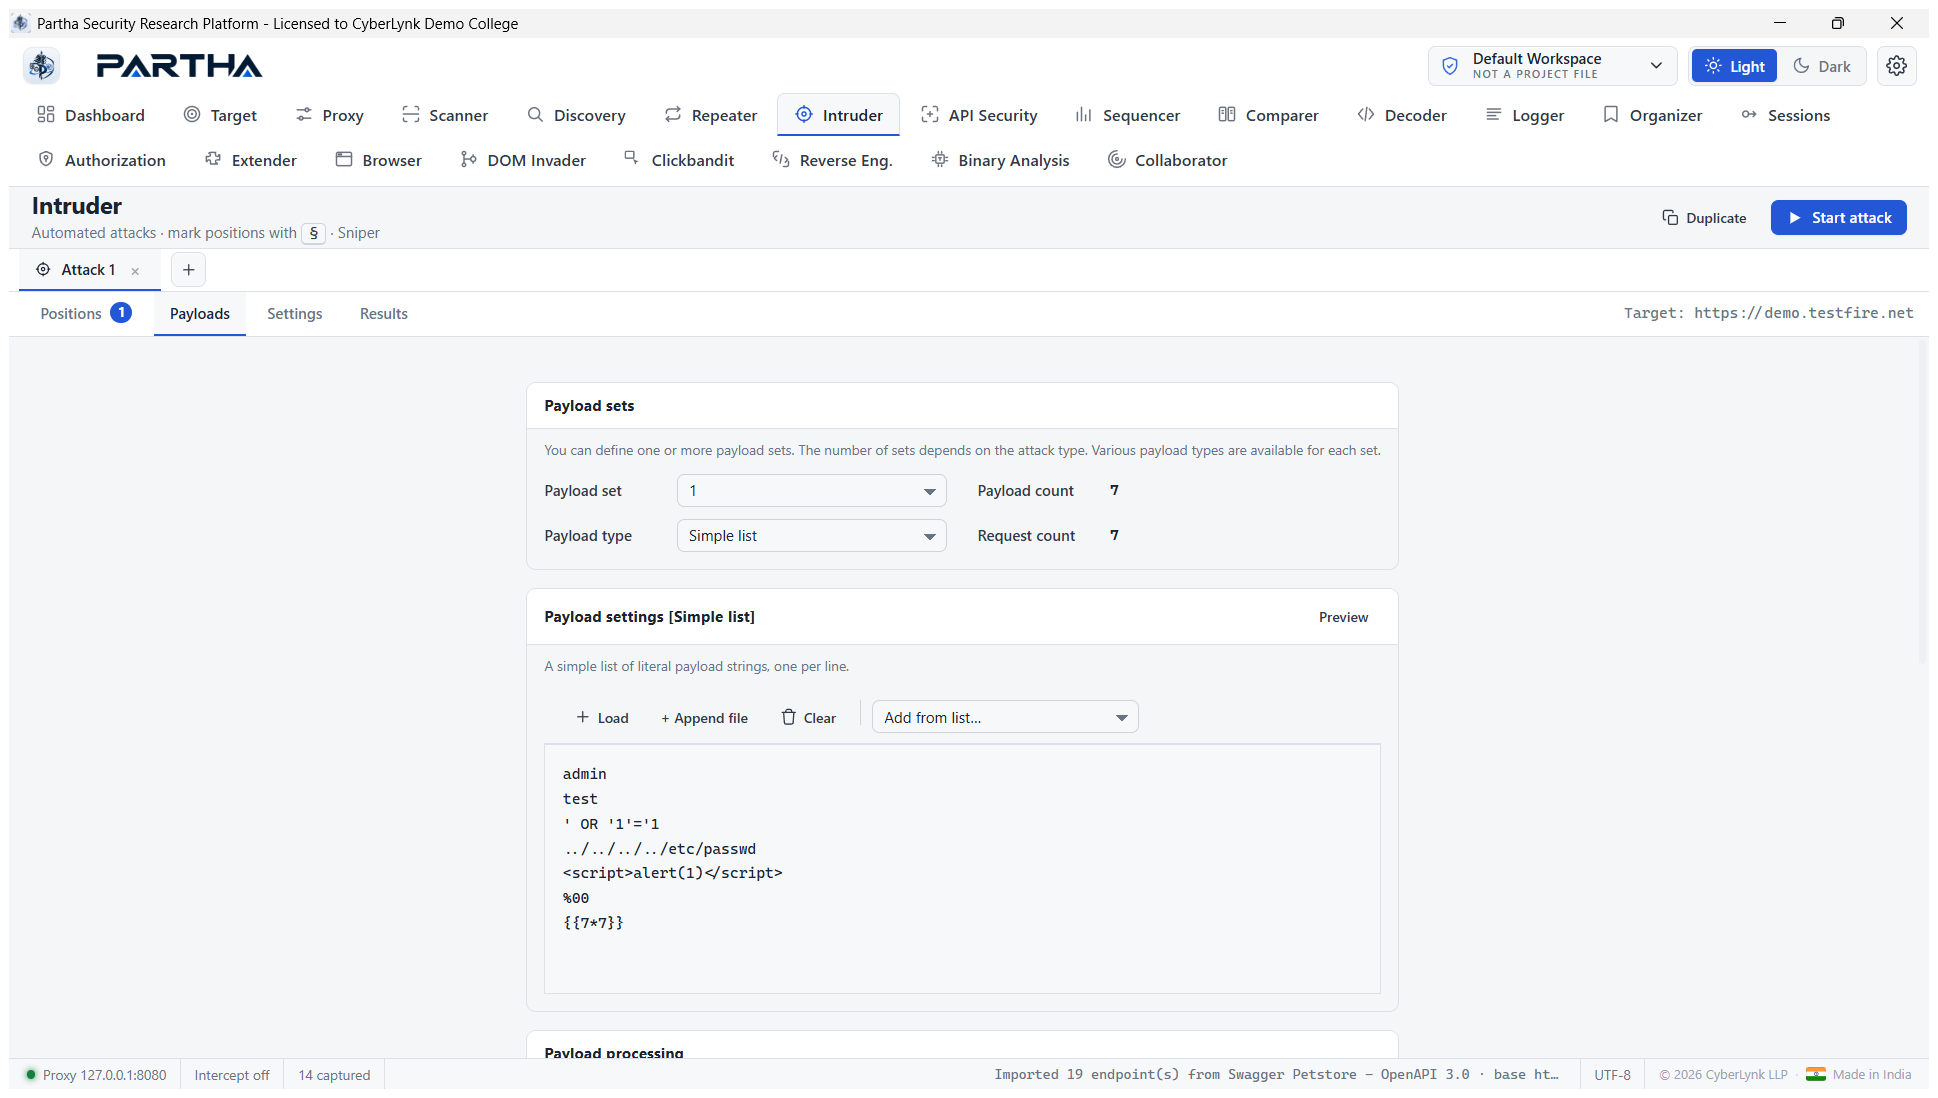Viewport: 1938px width, 1098px height.
Task: Switch to the Results tab
Action: [x=384, y=314]
